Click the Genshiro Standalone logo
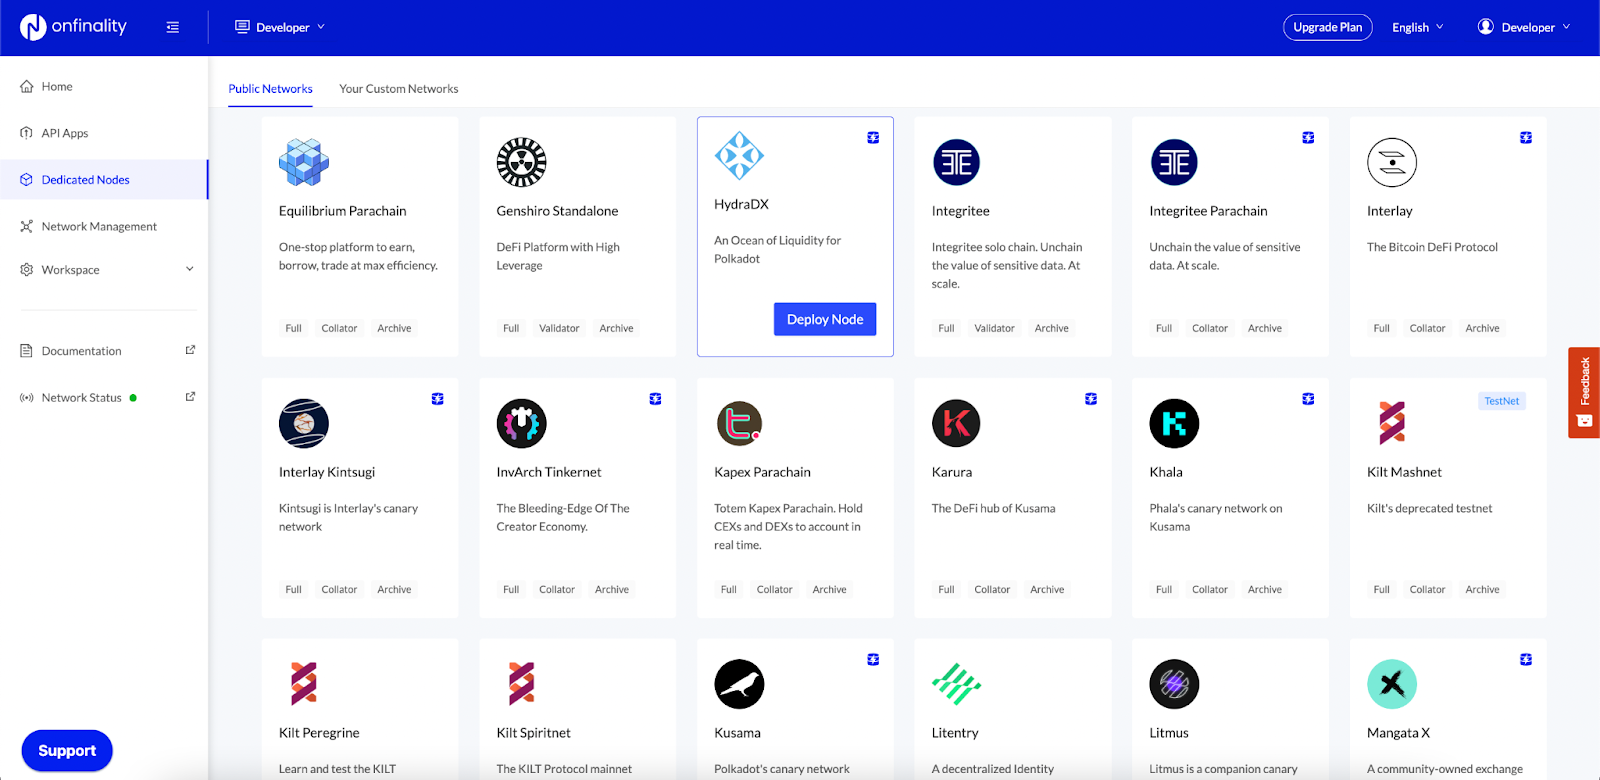Screen dimensions: 1600x780 pos(522,162)
